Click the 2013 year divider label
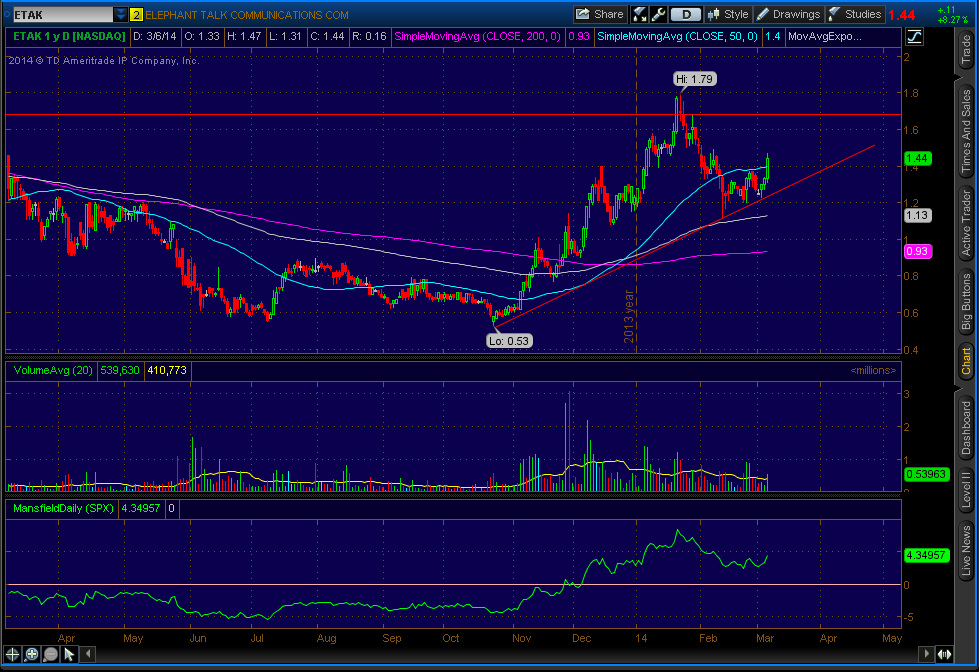Image resolution: width=979 pixels, height=672 pixels. pyautogui.click(x=629, y=316)
